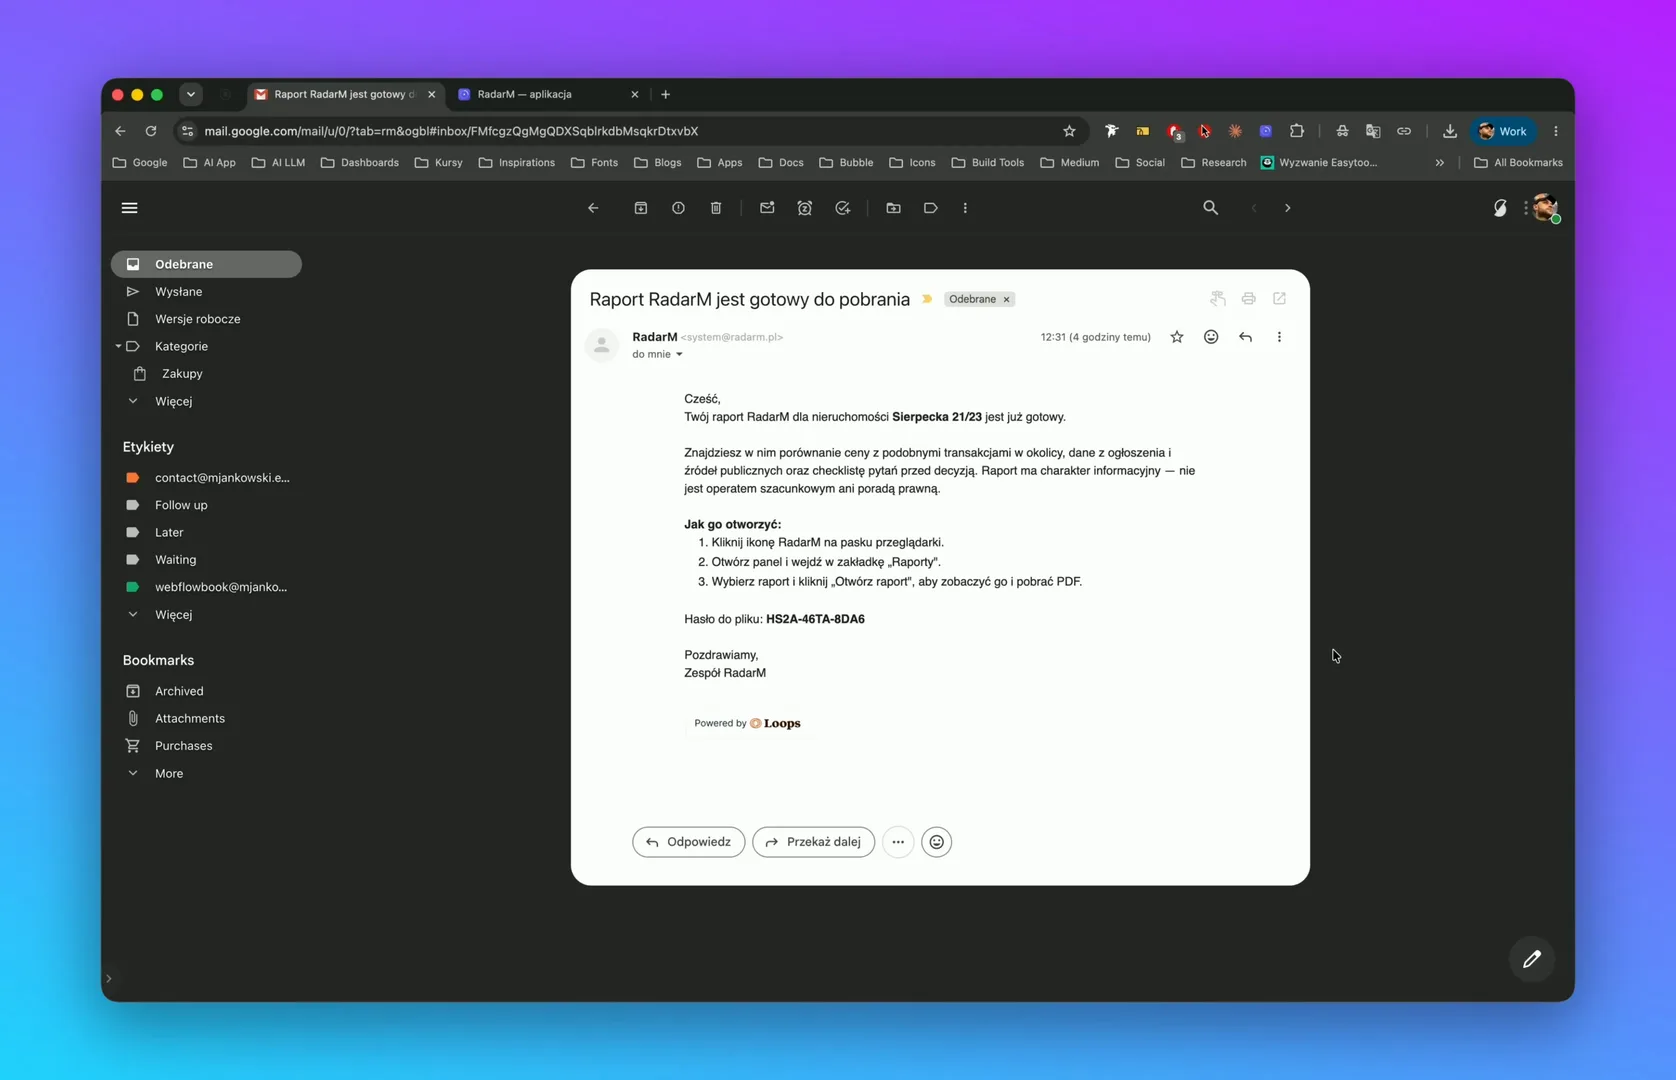Go back to the inbox list arrow
Viewport: 1676px width, 1080px height.
tap(593, 208)
